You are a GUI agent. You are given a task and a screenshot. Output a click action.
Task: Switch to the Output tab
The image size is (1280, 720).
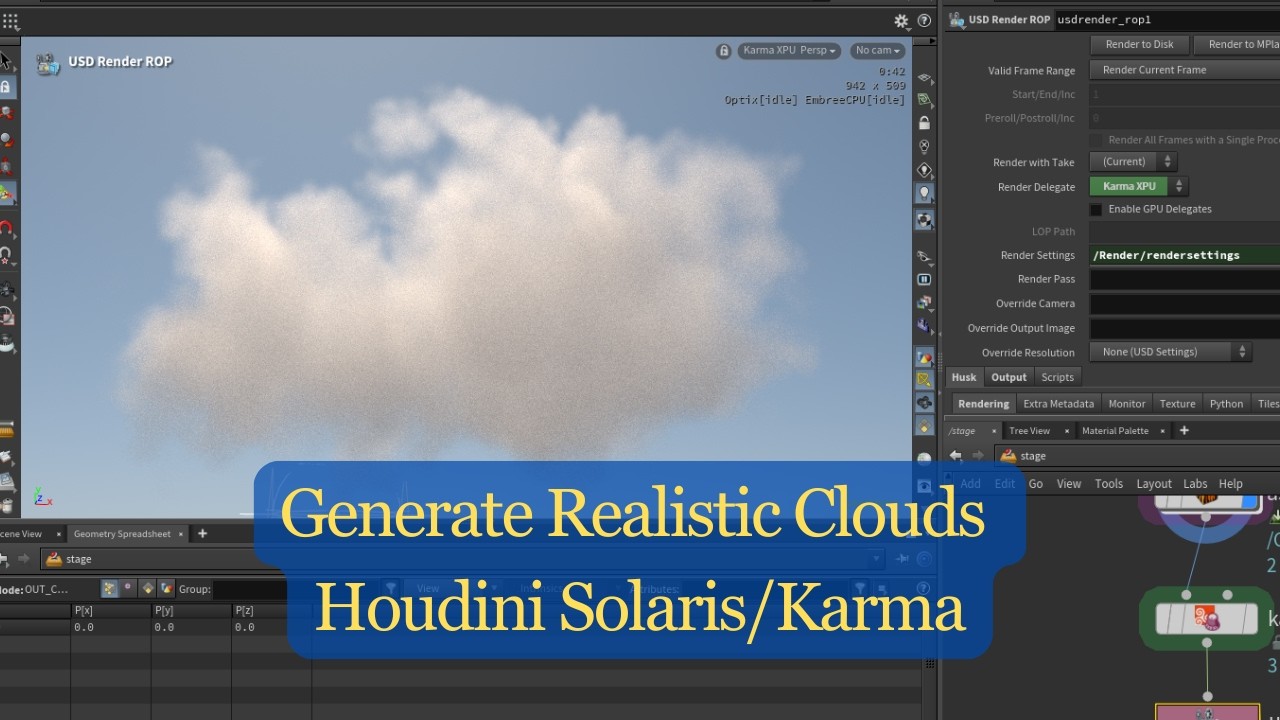click(1009, 377)
